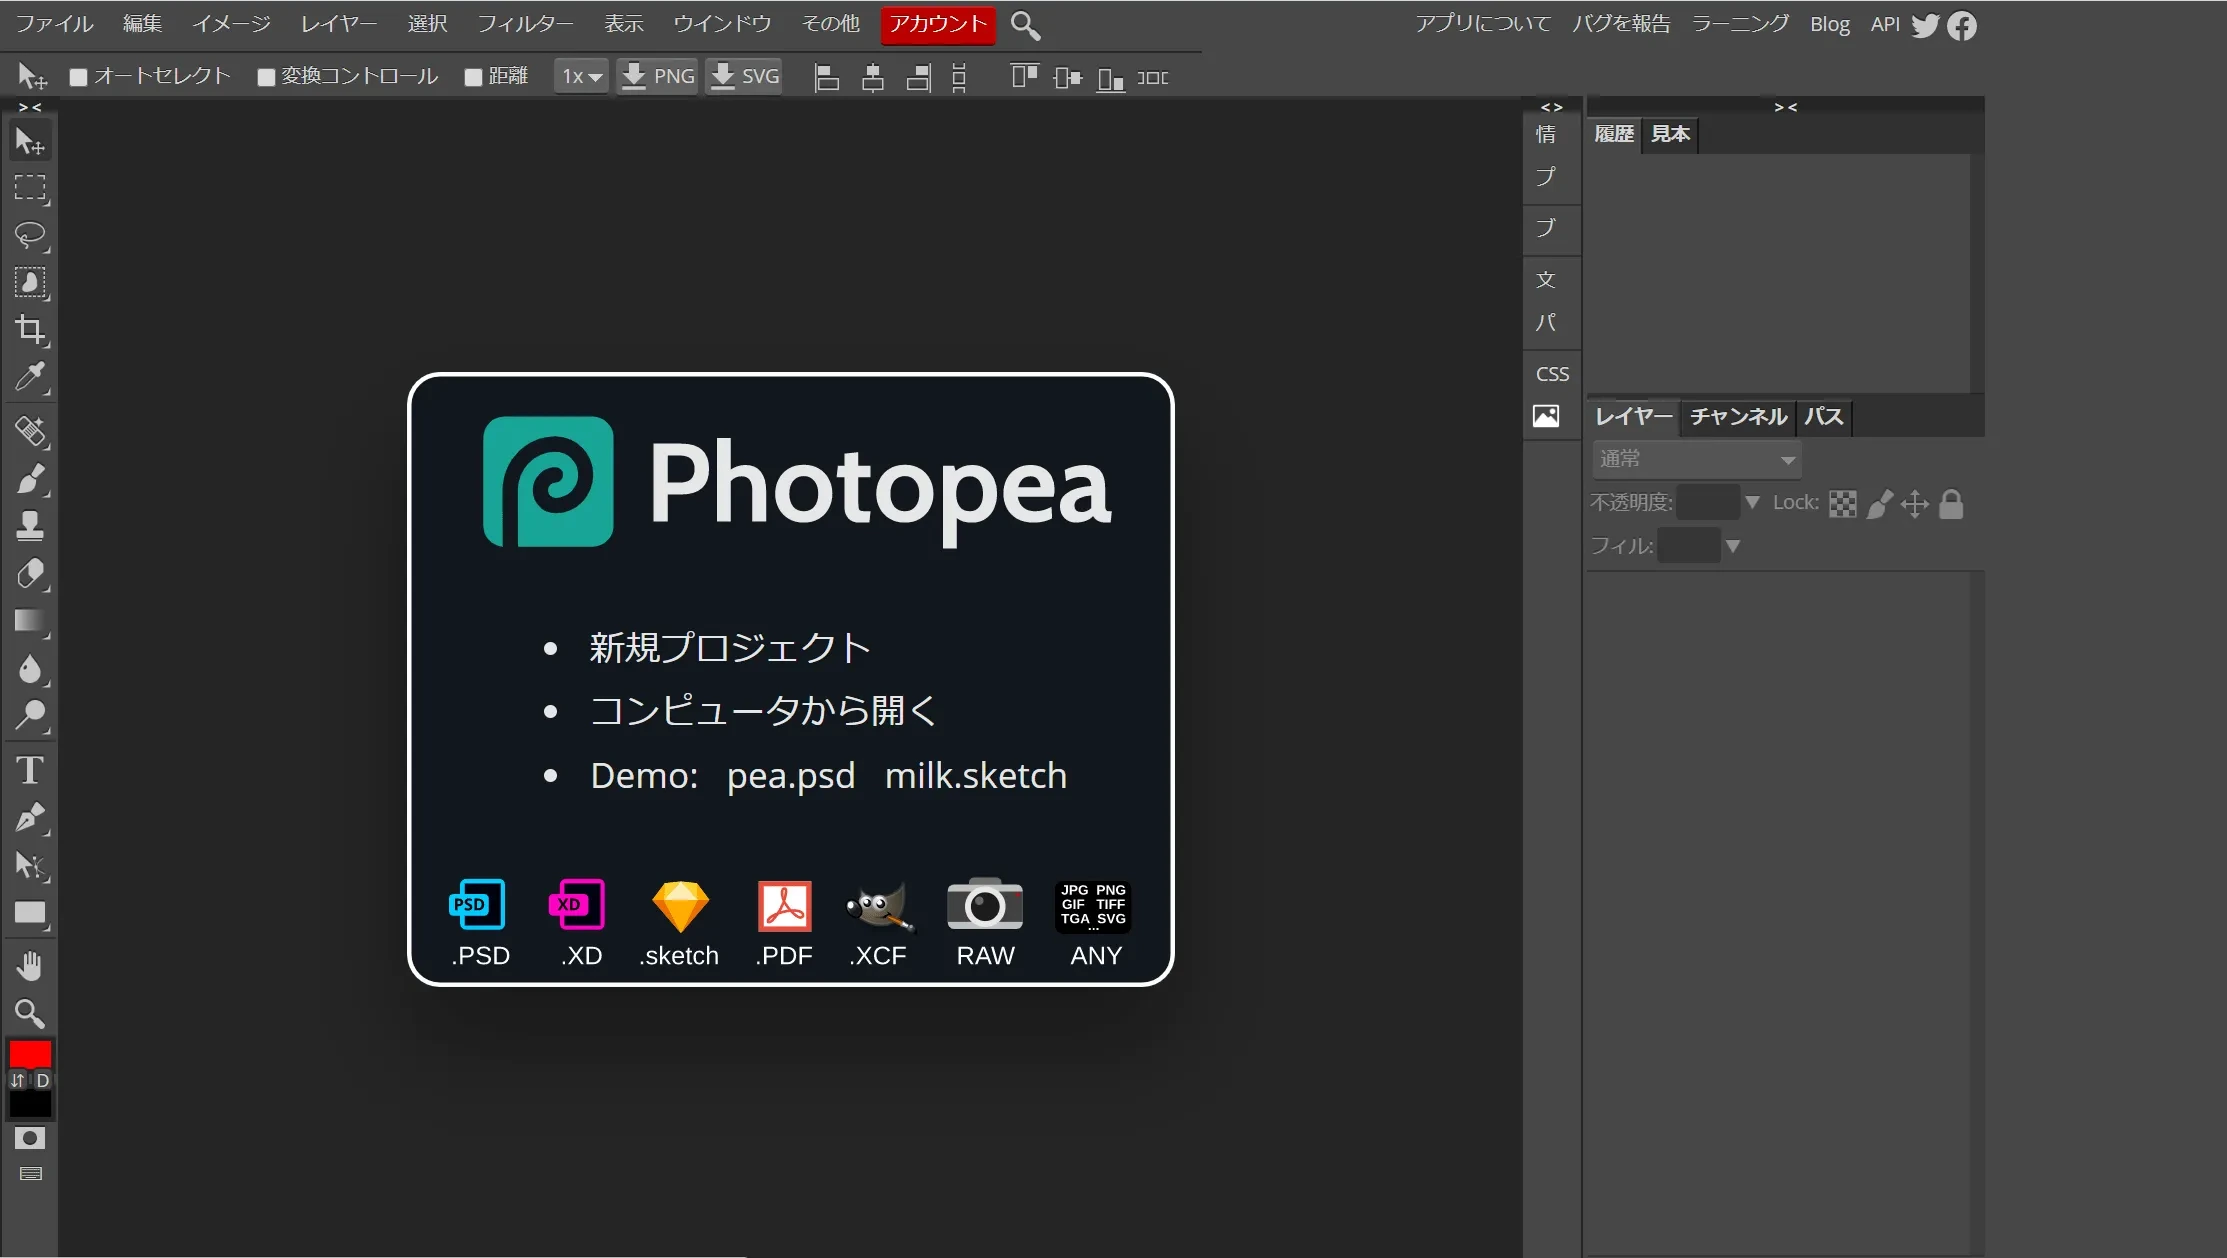This screenshot has width=2227, height=1258.
Task: Click the search magnifier in menu bar
Action: (1025, 25)
